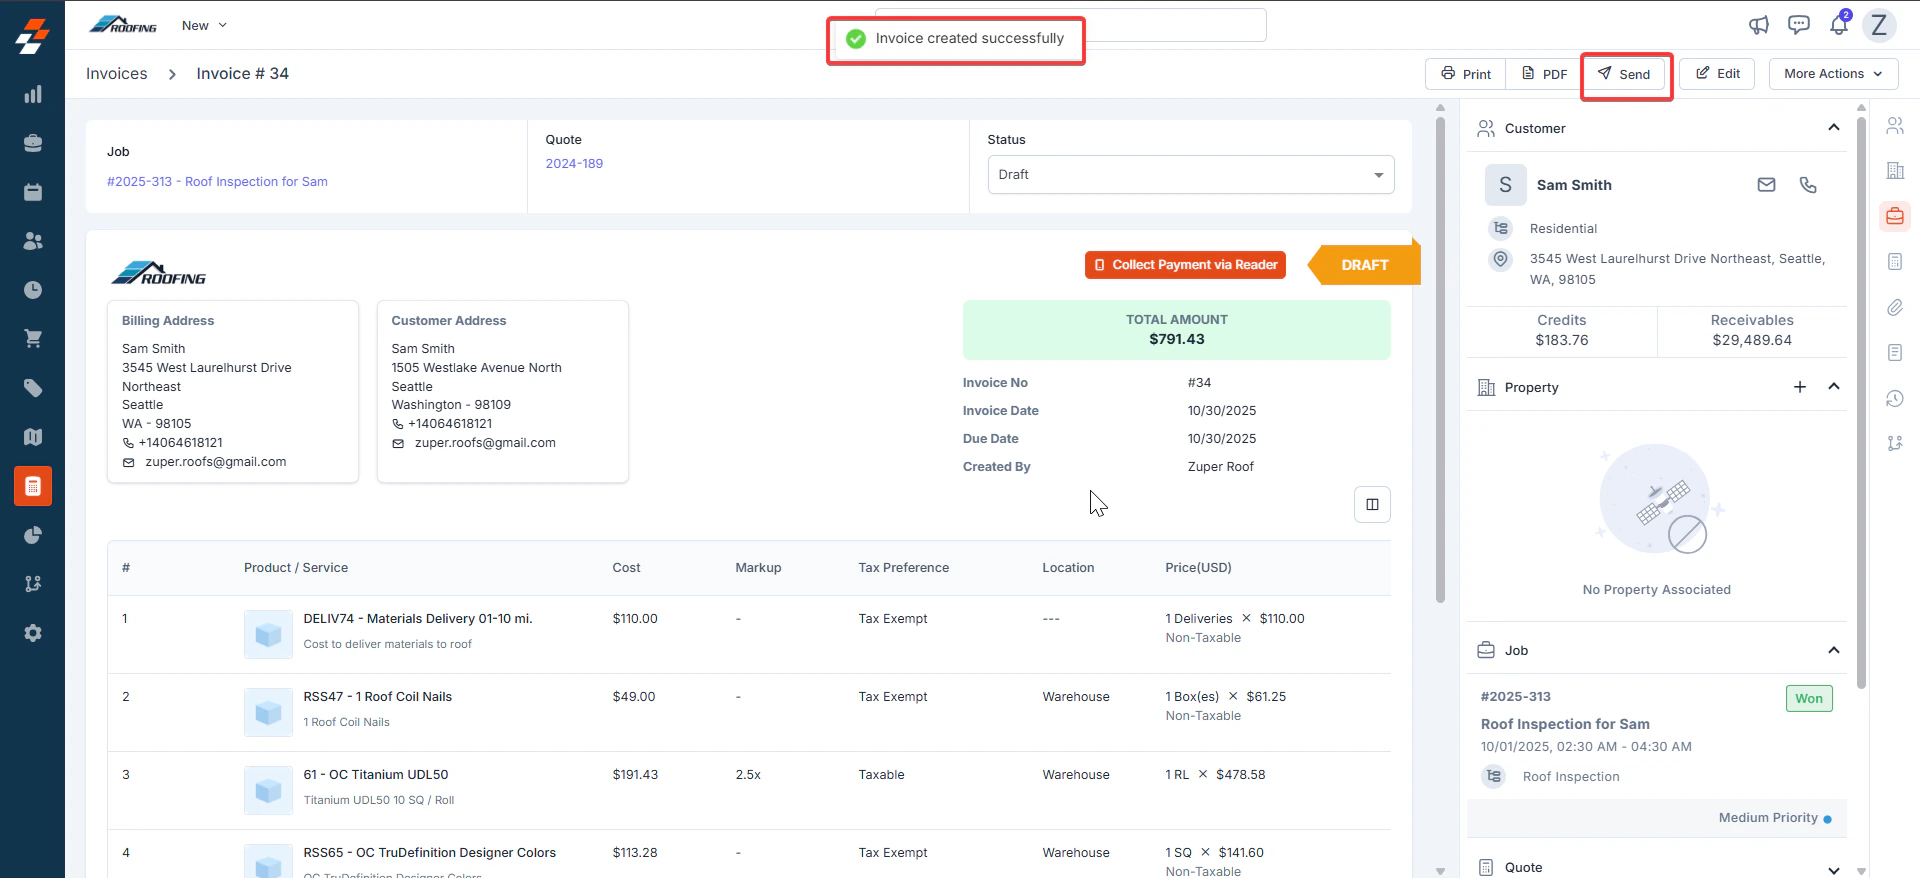1920x878 pixels.
Task: Click the RSS47 product thumbnail
Action: click(x=268, y=713)
